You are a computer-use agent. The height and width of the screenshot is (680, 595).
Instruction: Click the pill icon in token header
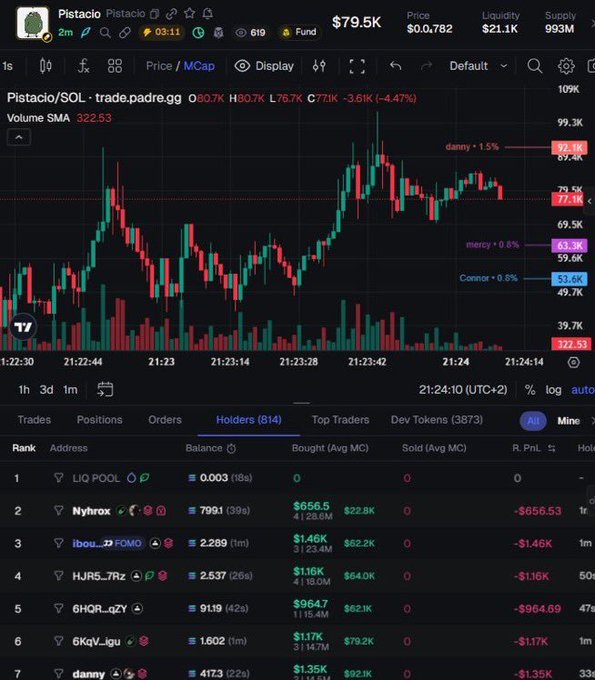(x=125, y=33)
